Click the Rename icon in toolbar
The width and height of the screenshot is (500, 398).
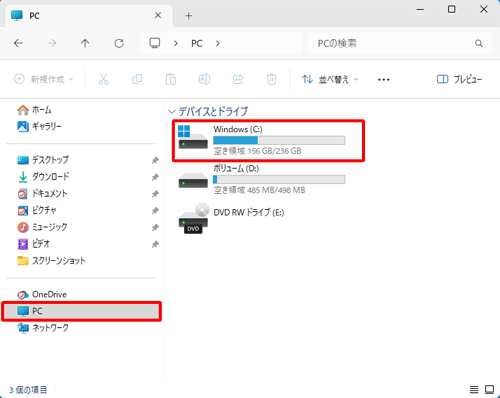(x=204, y=79)
